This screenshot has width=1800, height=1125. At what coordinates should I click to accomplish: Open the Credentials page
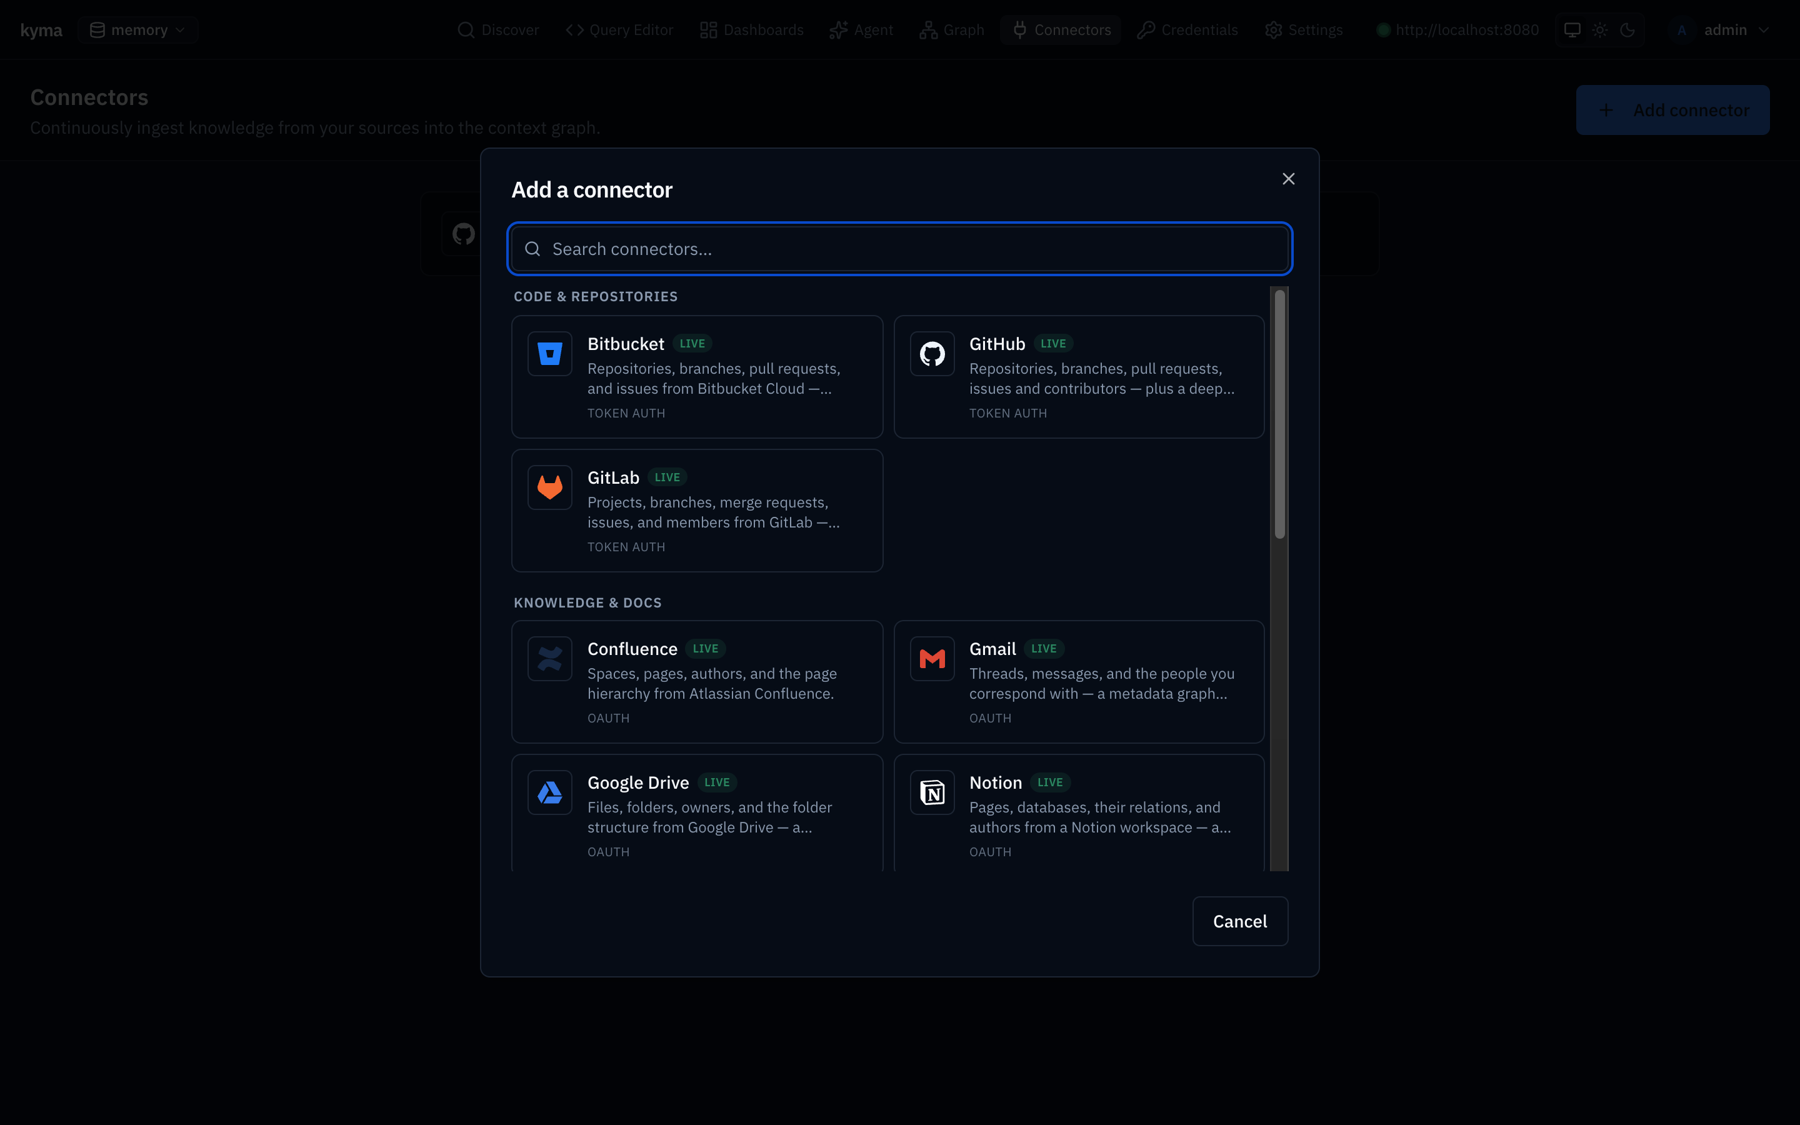[x=1188, y=30]
